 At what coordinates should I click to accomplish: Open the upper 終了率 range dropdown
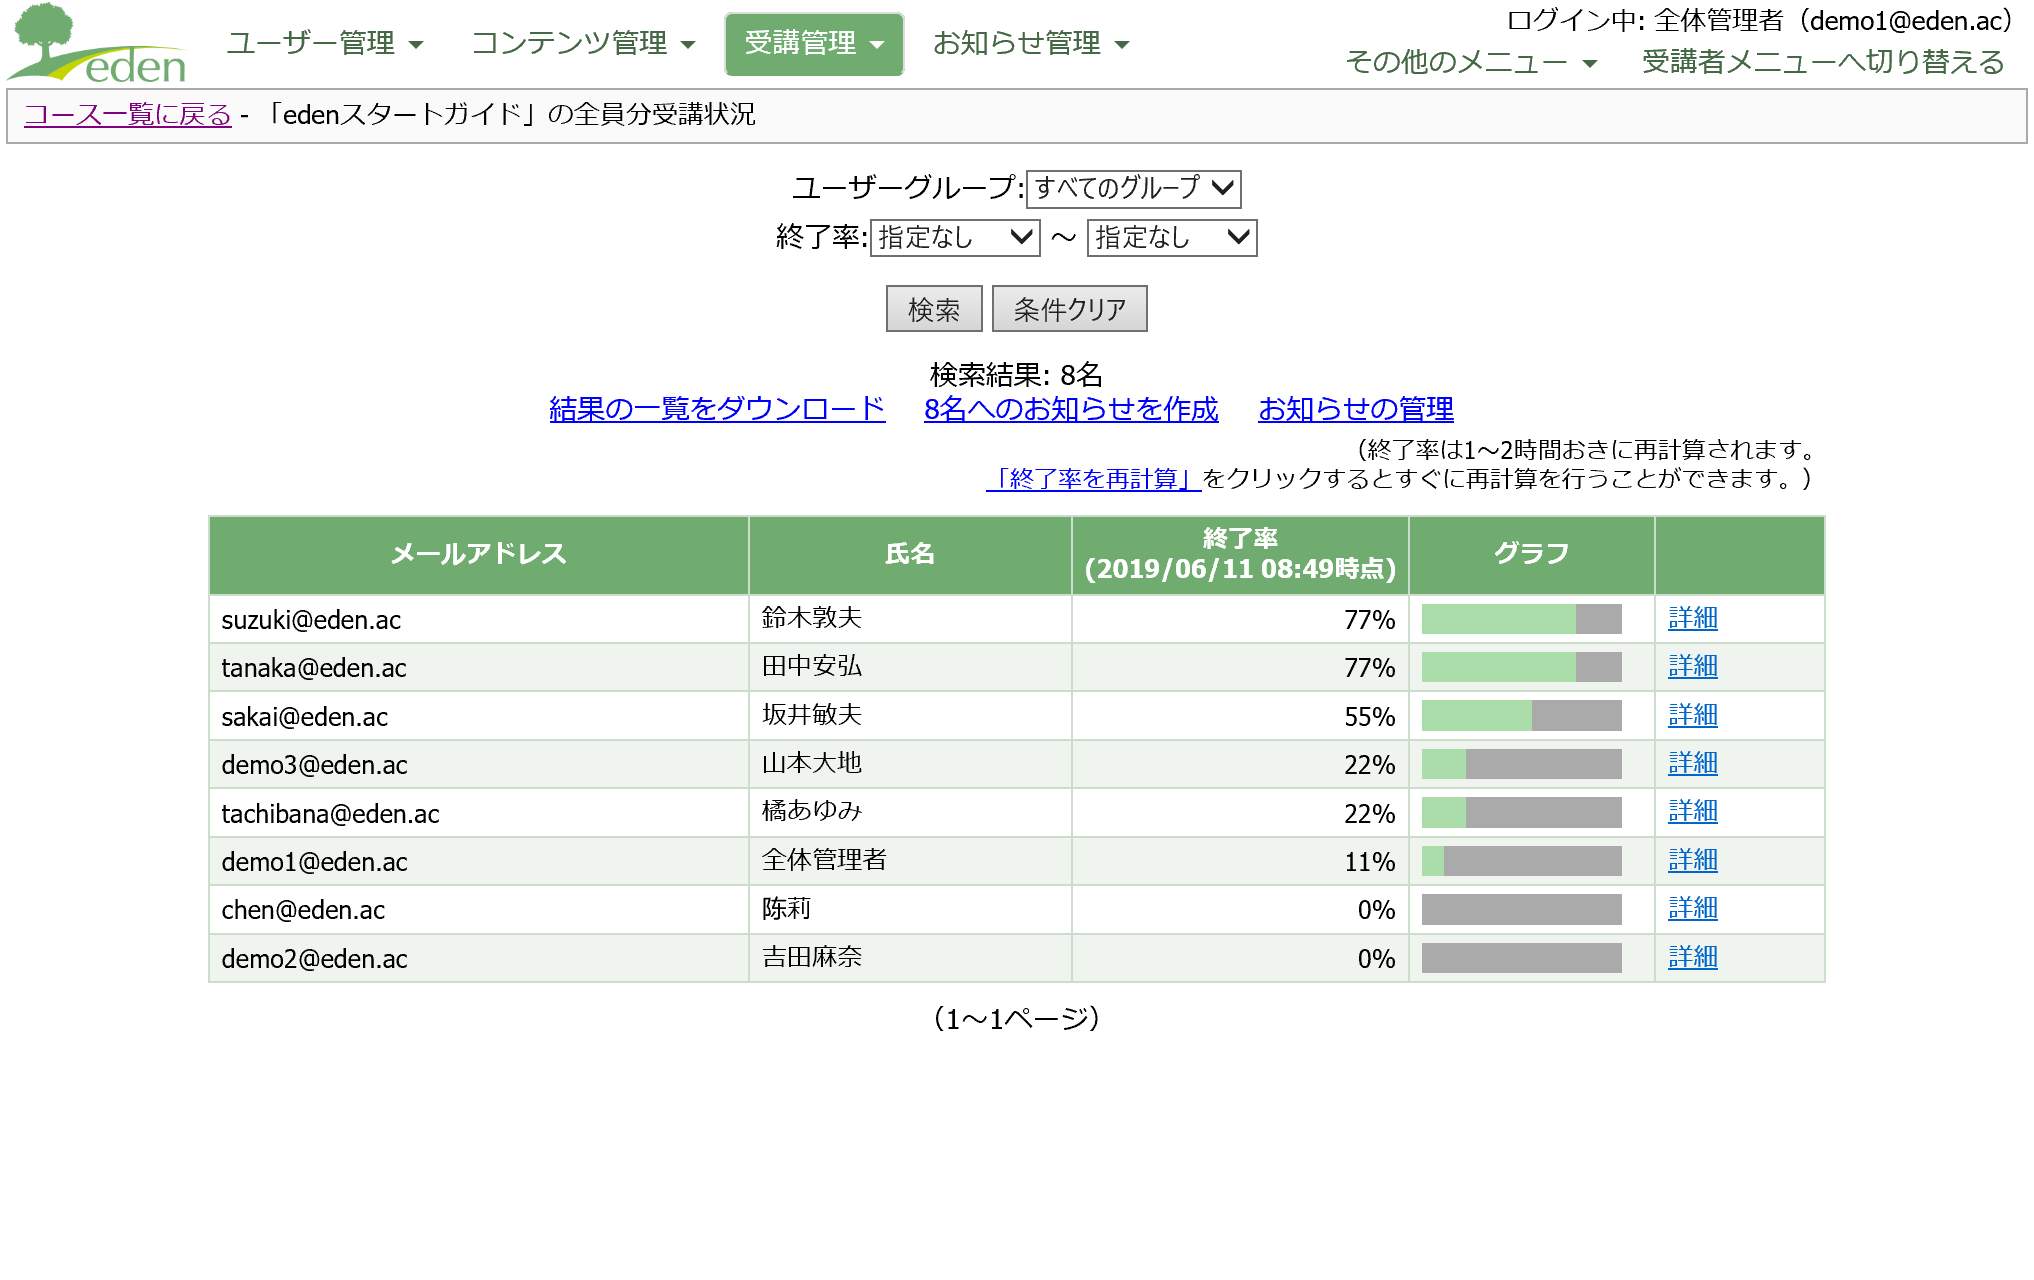click(x=1172, y=238)
